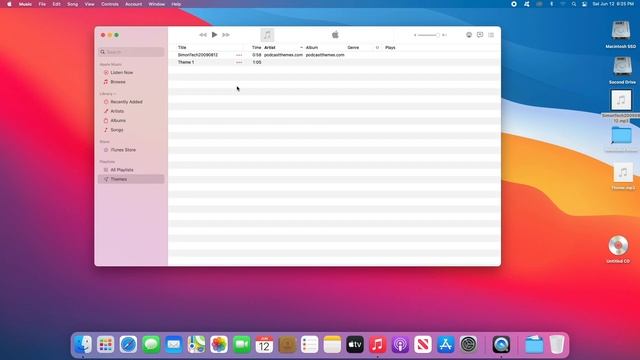Open Photos from the Dock
The image size is (640, 360).
(x=219, y=344)
